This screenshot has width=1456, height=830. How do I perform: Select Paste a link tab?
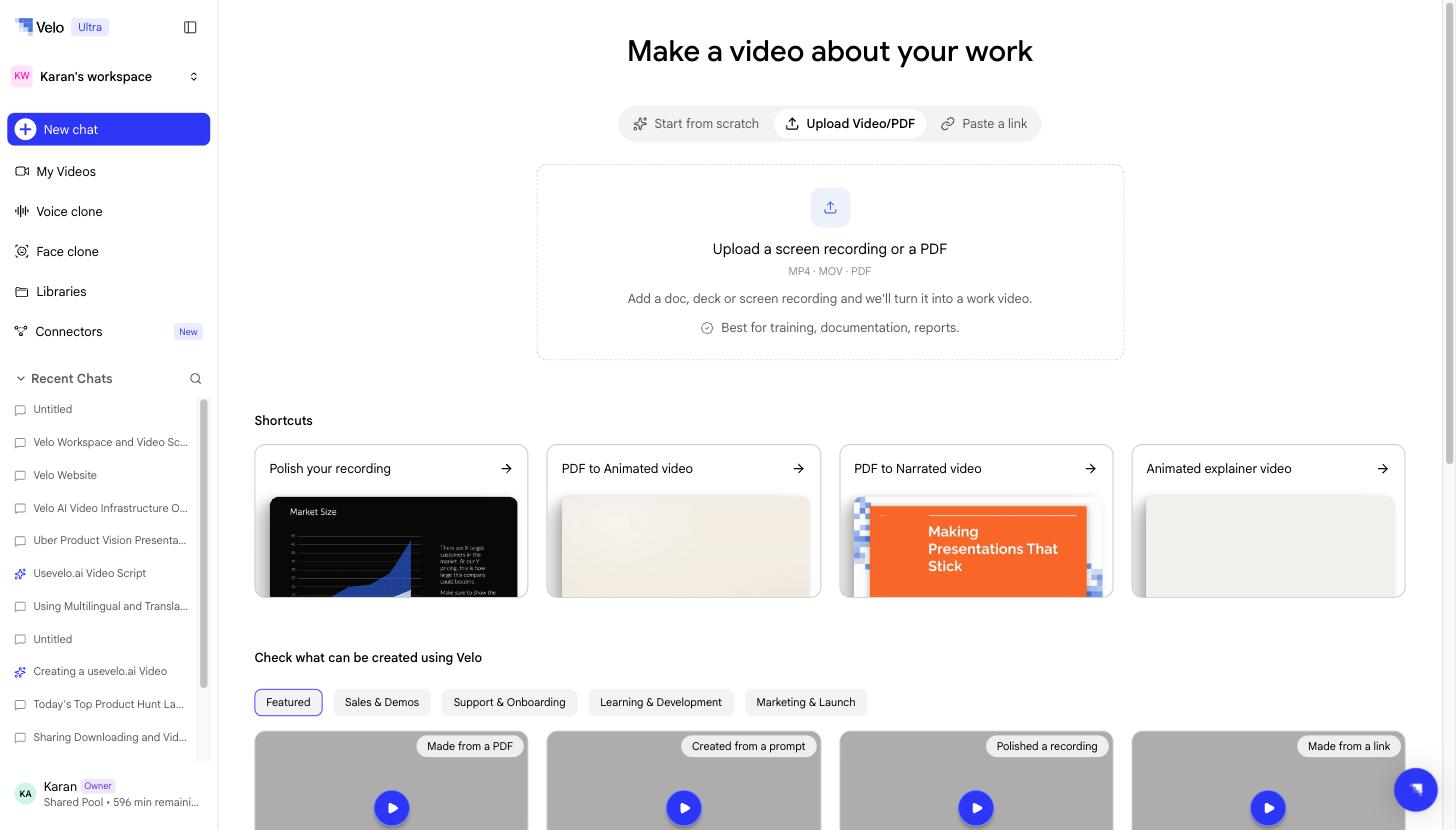[984, 123]
